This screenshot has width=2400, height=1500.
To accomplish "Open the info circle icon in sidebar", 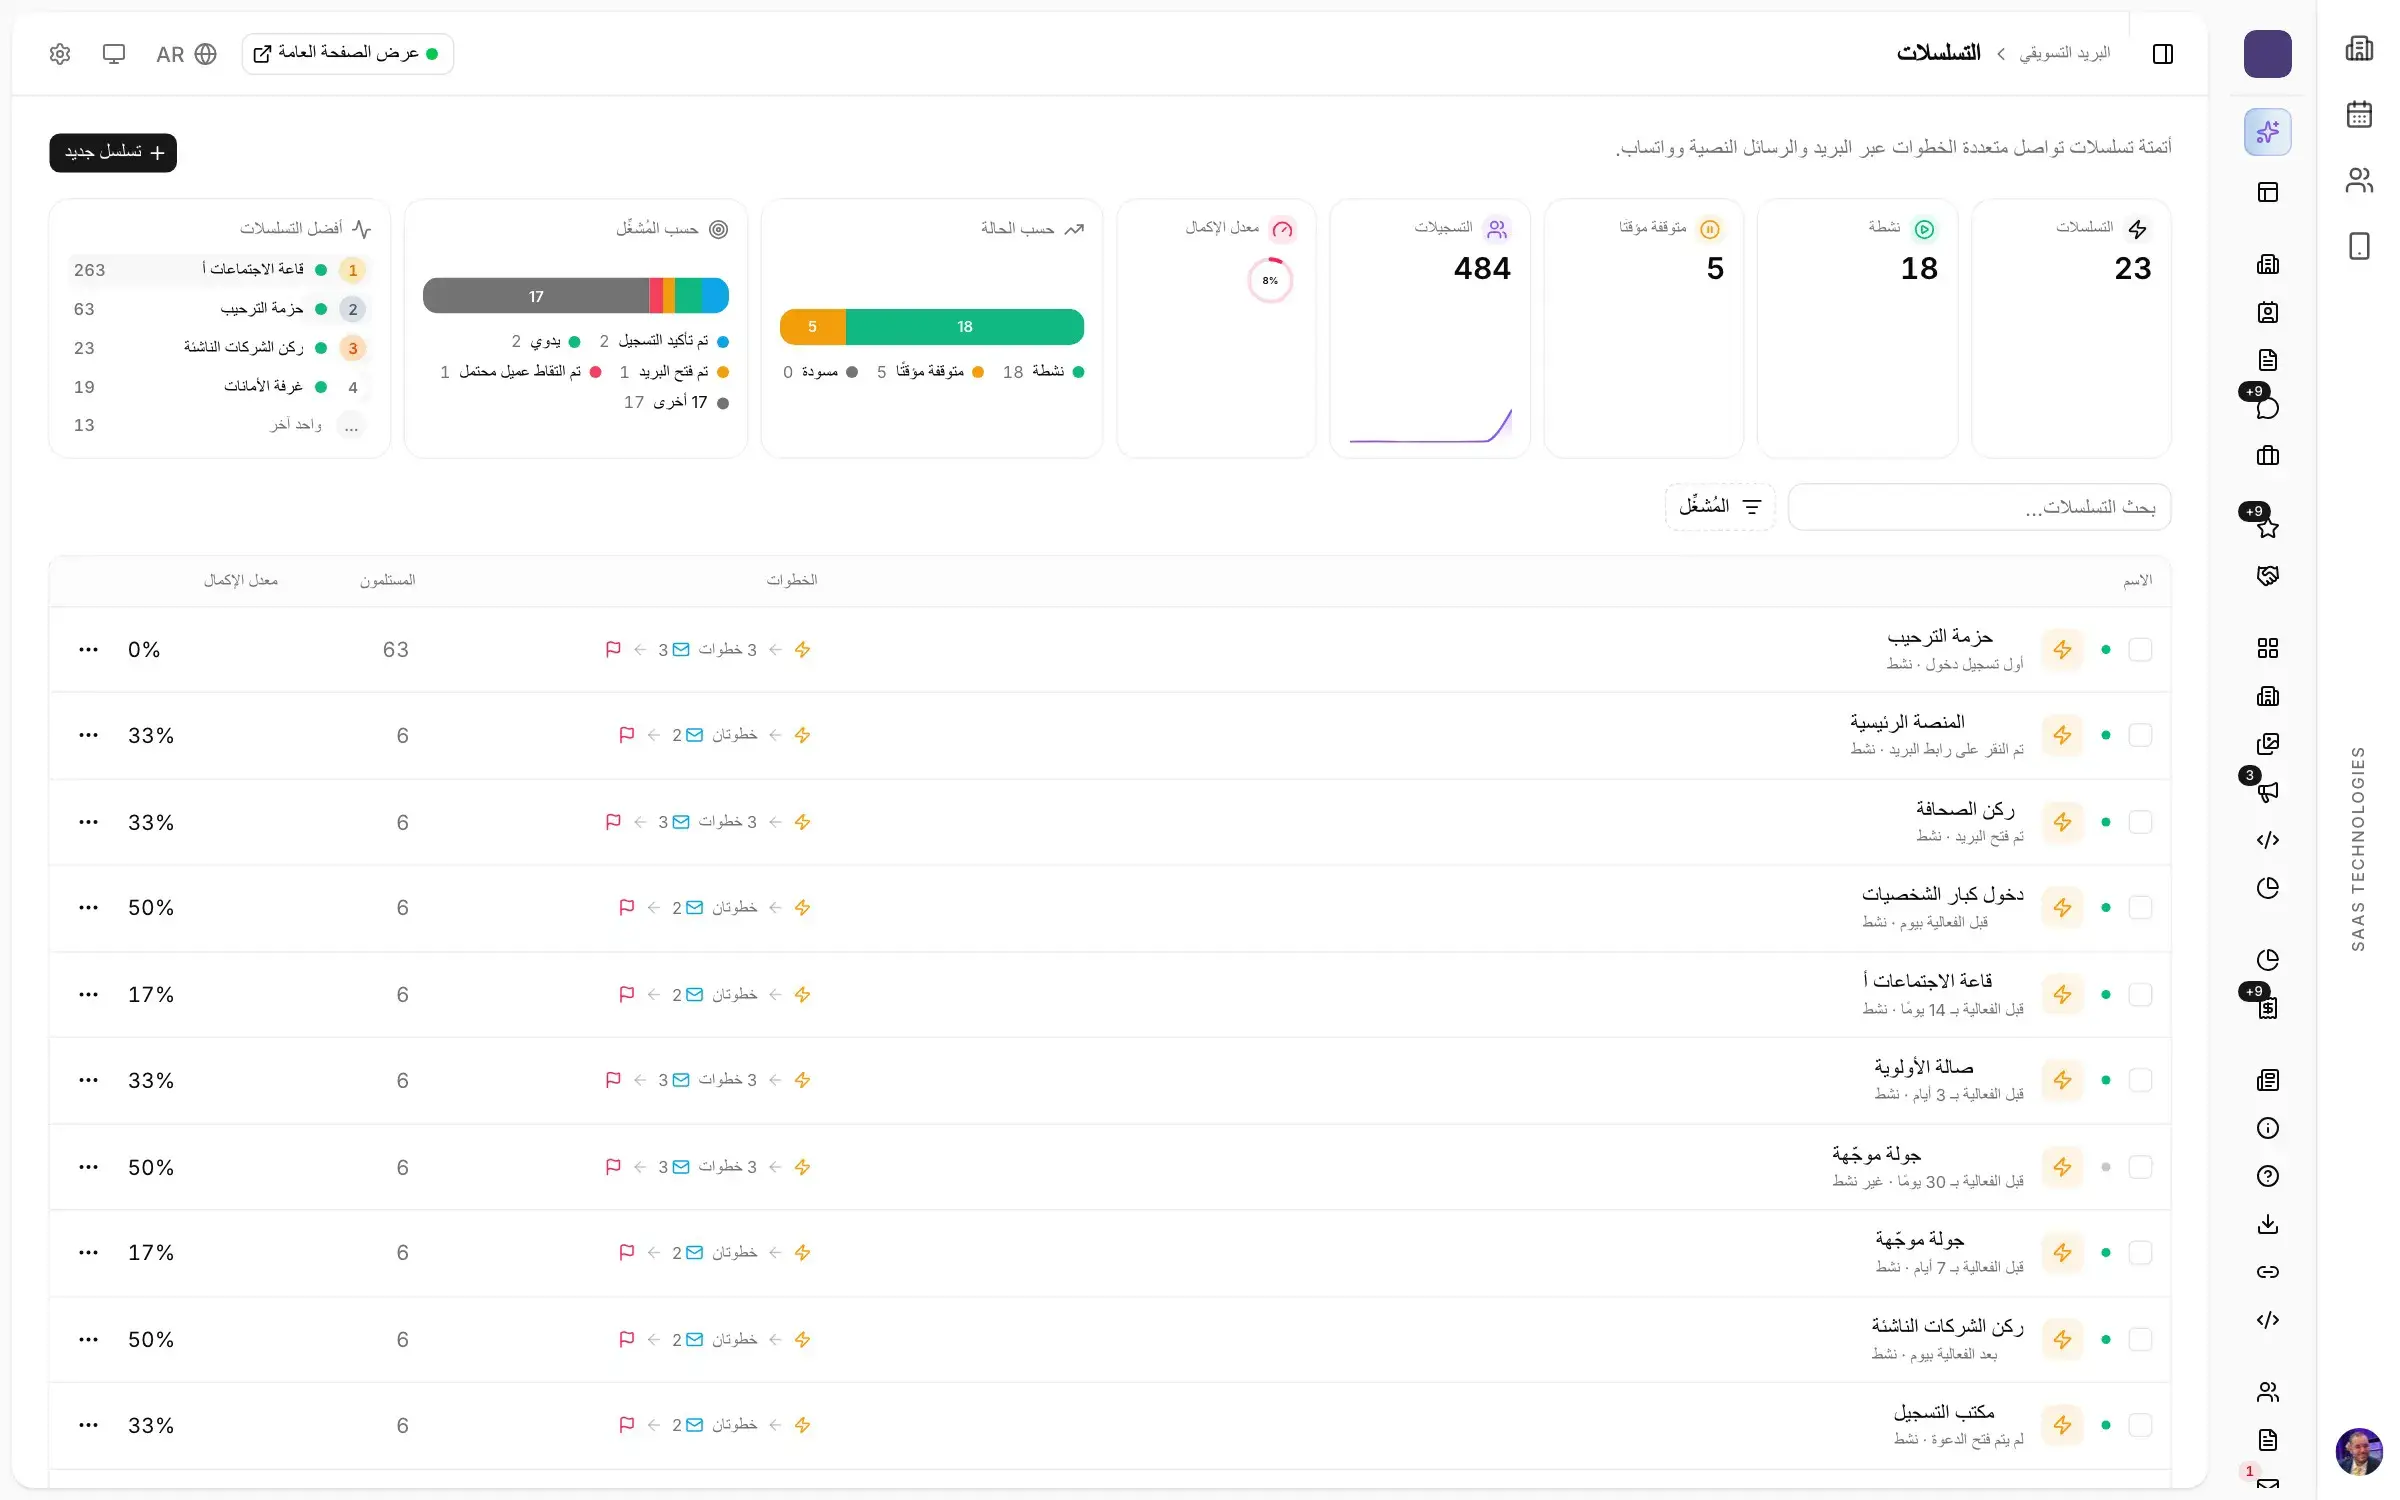I will coord(2267,1128).
